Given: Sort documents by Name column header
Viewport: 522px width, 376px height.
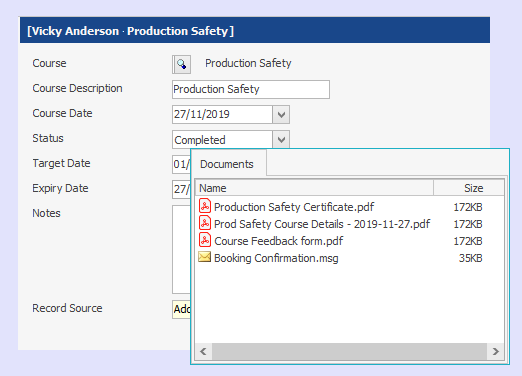Looking at the screenshot, I should click(314, 188).
